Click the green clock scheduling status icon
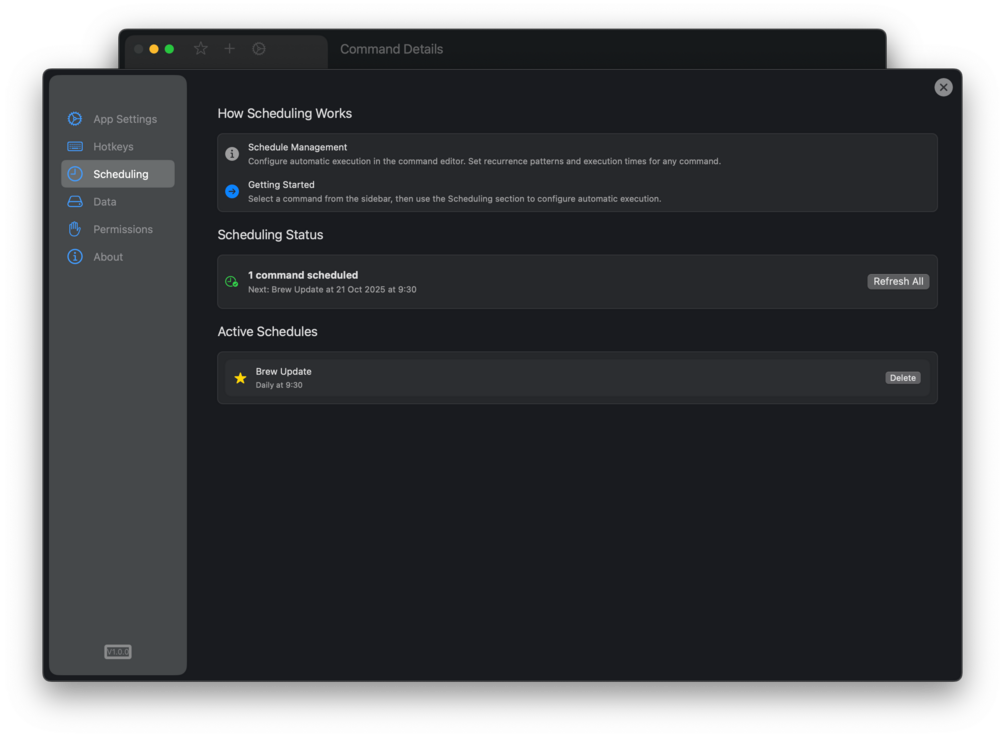Screen dimensions: 1005x738 [x=232, y=282]
